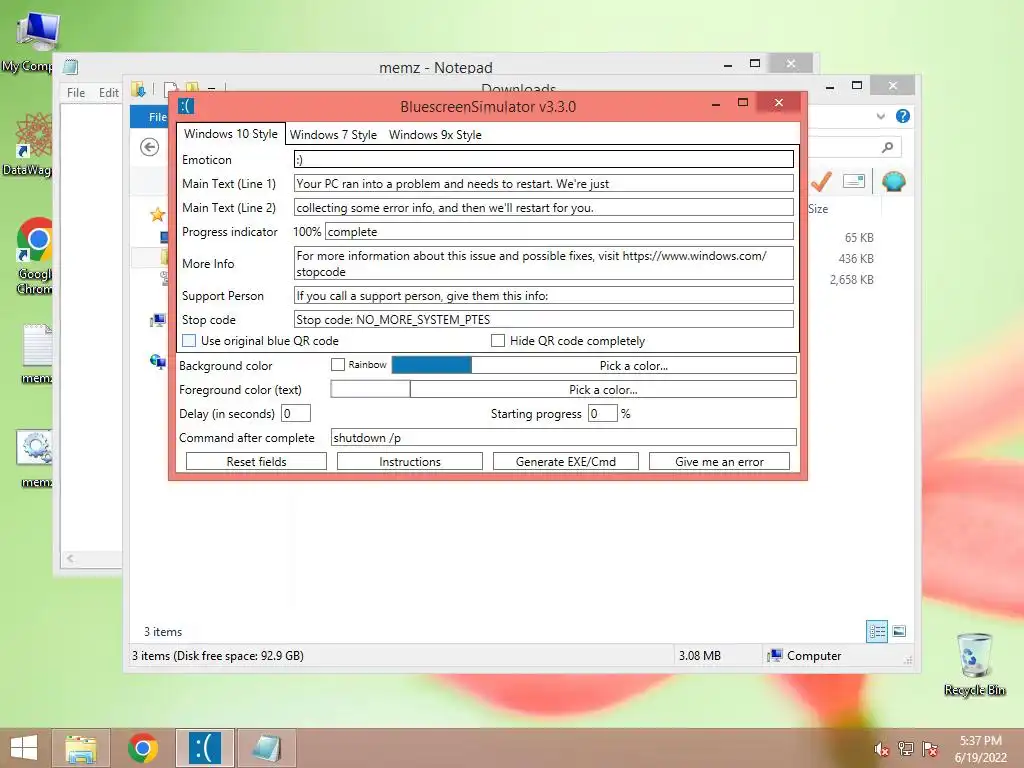Image resolution: width=1024 pixels, height=768 pixels.
Task: Enable Use original blue QR code
Action: 189,340
